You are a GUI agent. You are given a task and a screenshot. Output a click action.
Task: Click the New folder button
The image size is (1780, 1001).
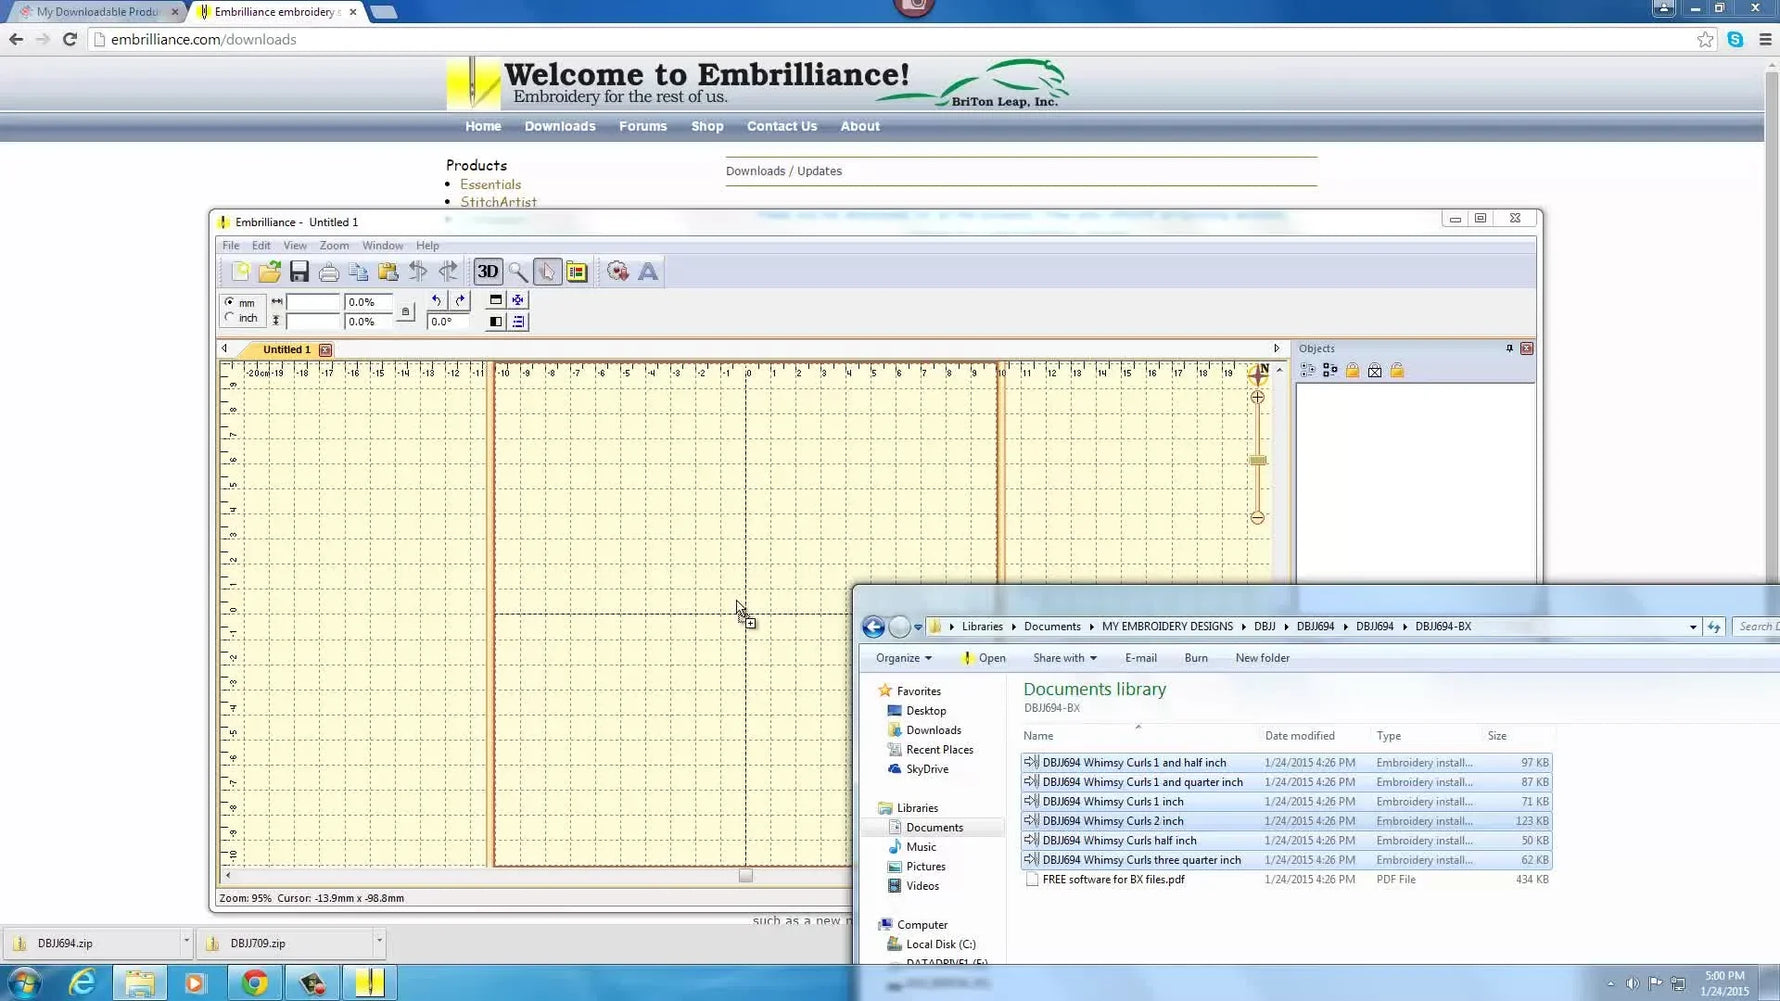(1262, 657)
